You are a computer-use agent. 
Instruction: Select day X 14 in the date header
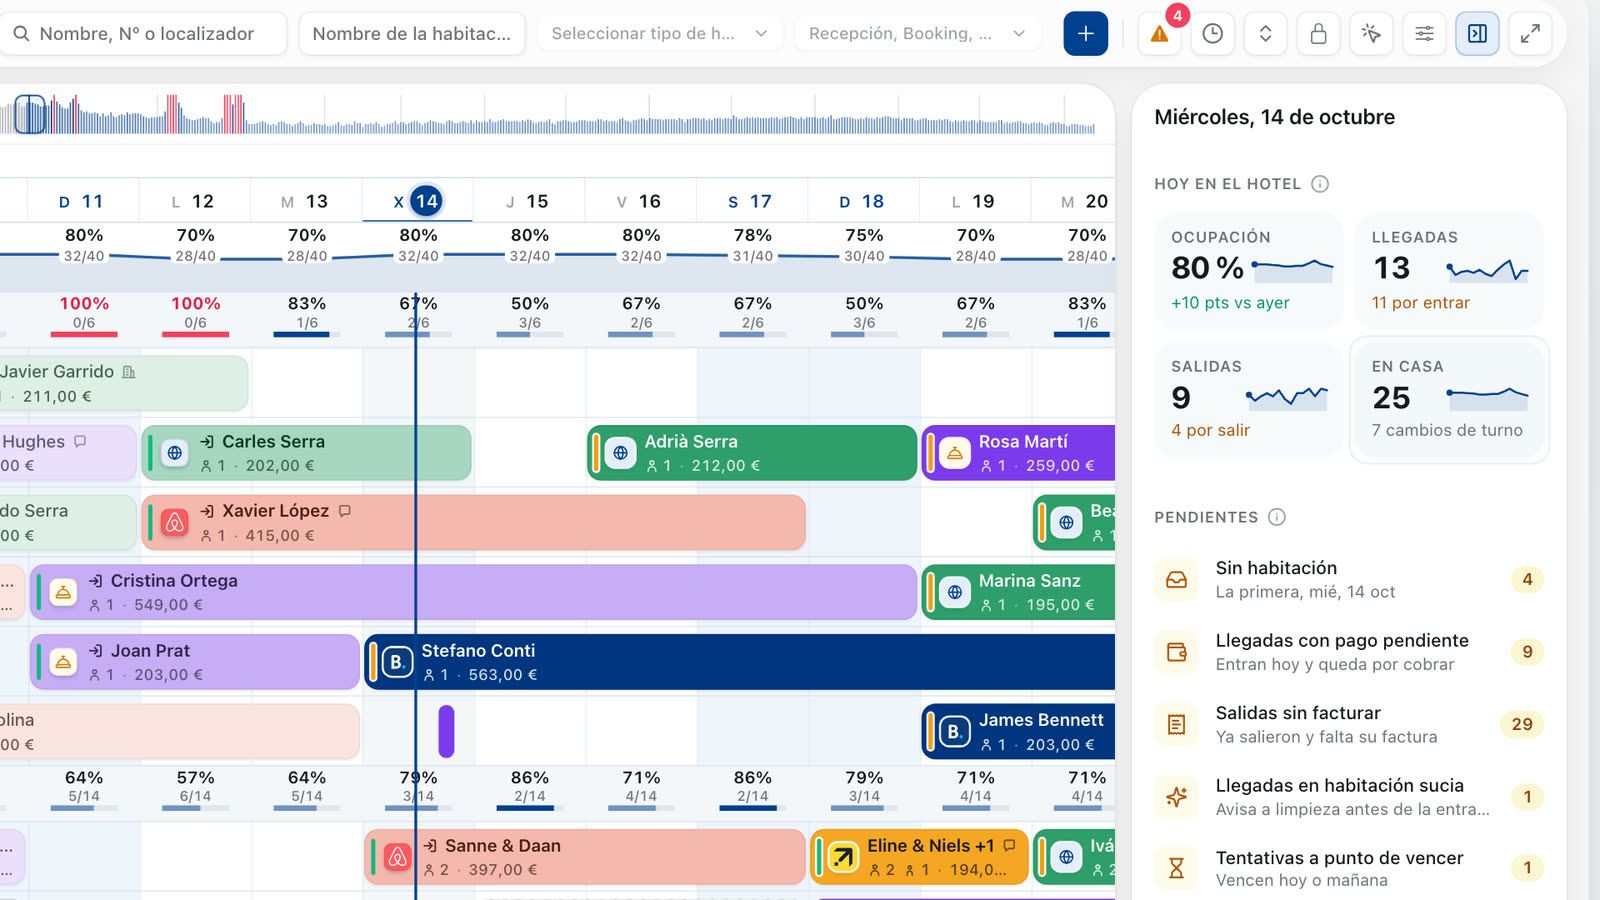click(x=418, y=201)
